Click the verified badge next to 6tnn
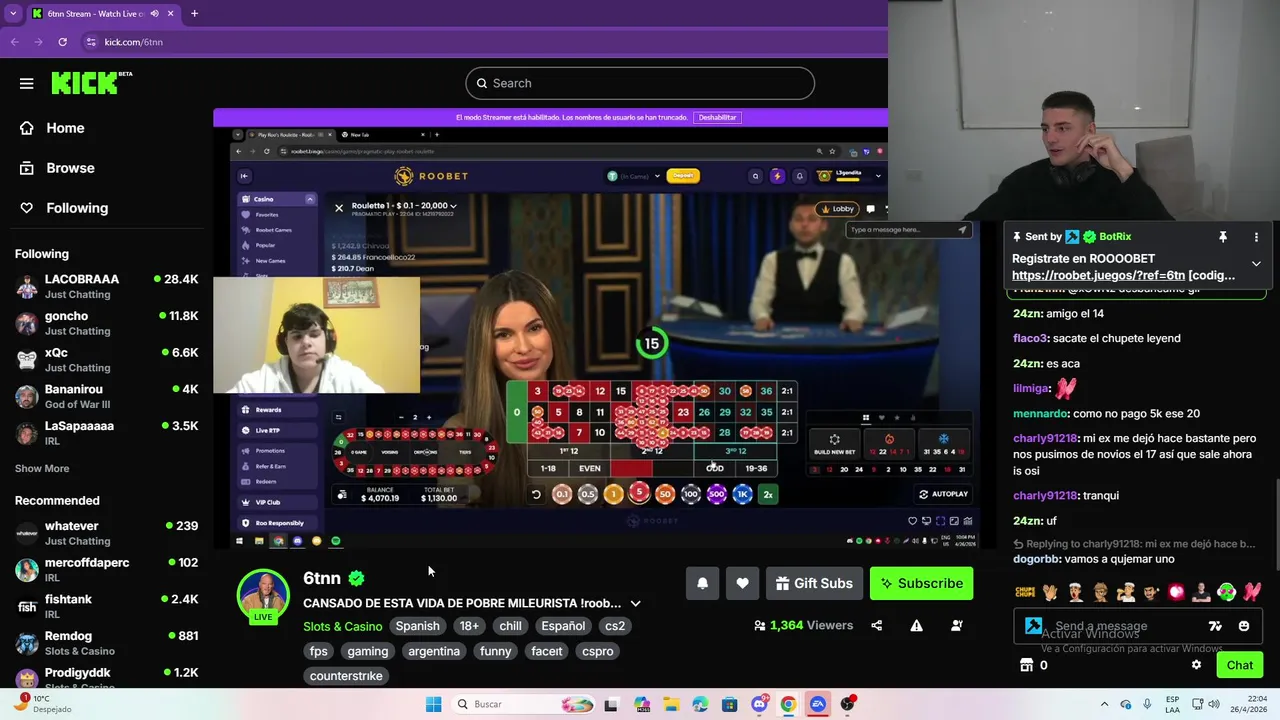Viewport: 1280px width, 720px height. [356, 578]
